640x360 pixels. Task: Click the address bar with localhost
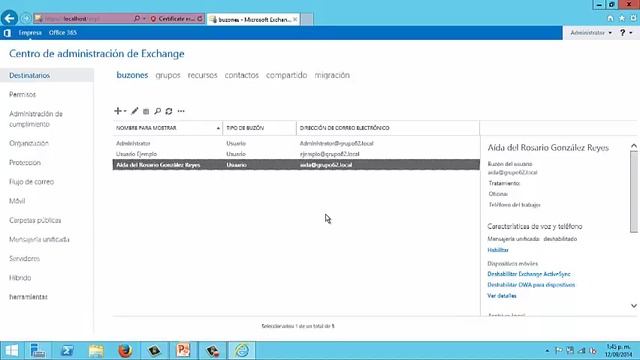[x=84, y=19]
